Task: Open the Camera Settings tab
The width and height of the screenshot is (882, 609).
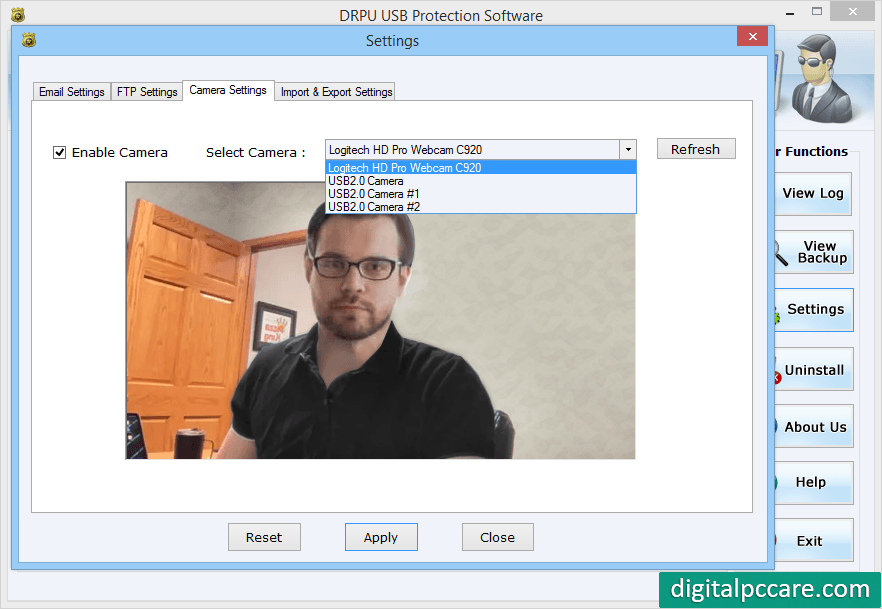Action: [x=228, y=90]
